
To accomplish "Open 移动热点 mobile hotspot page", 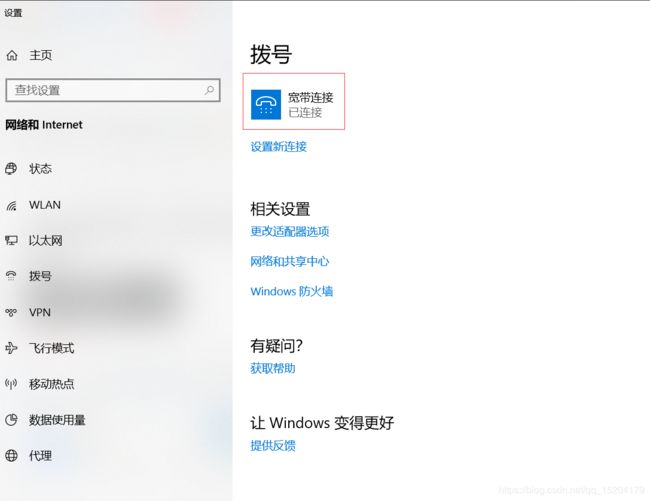I will 51,384.
